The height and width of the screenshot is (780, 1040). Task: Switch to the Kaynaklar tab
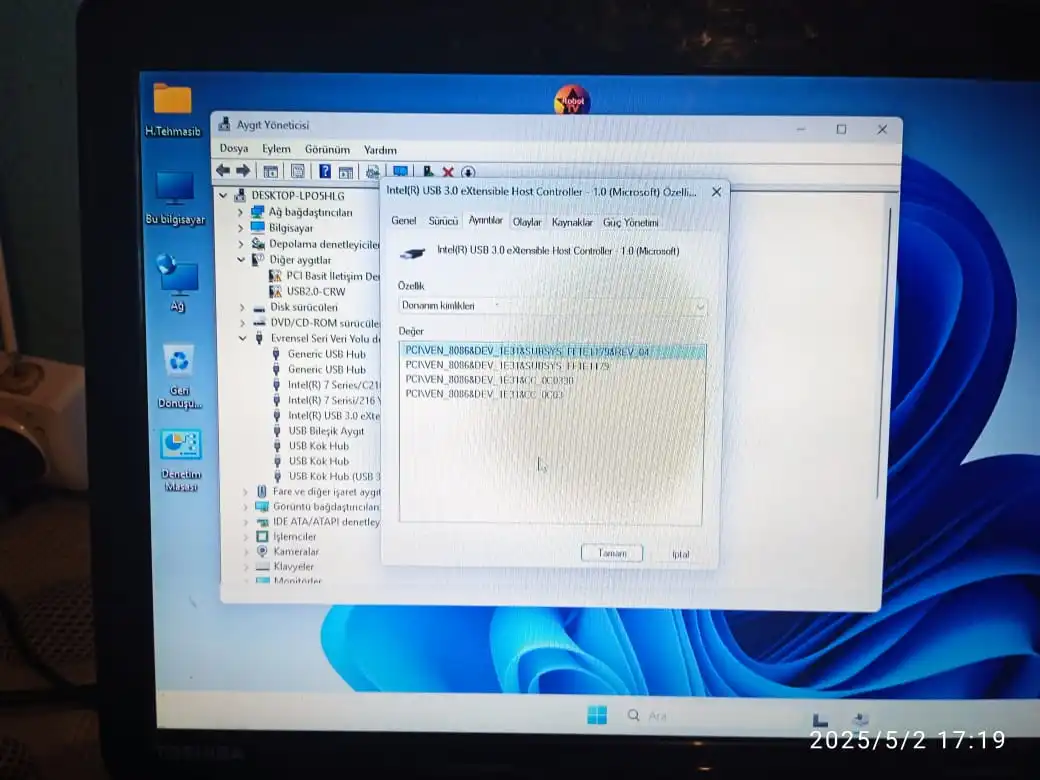(572, 222)
